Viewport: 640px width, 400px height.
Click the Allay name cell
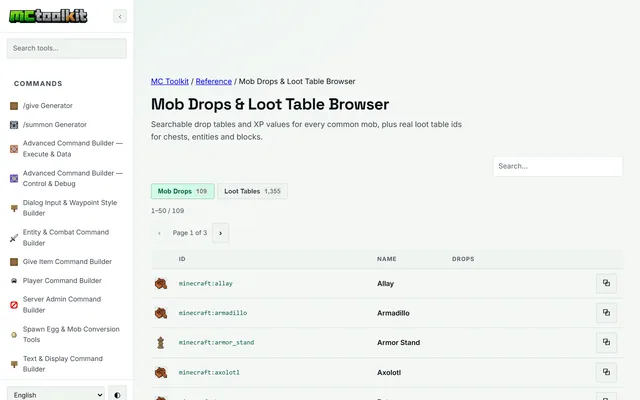385,284
